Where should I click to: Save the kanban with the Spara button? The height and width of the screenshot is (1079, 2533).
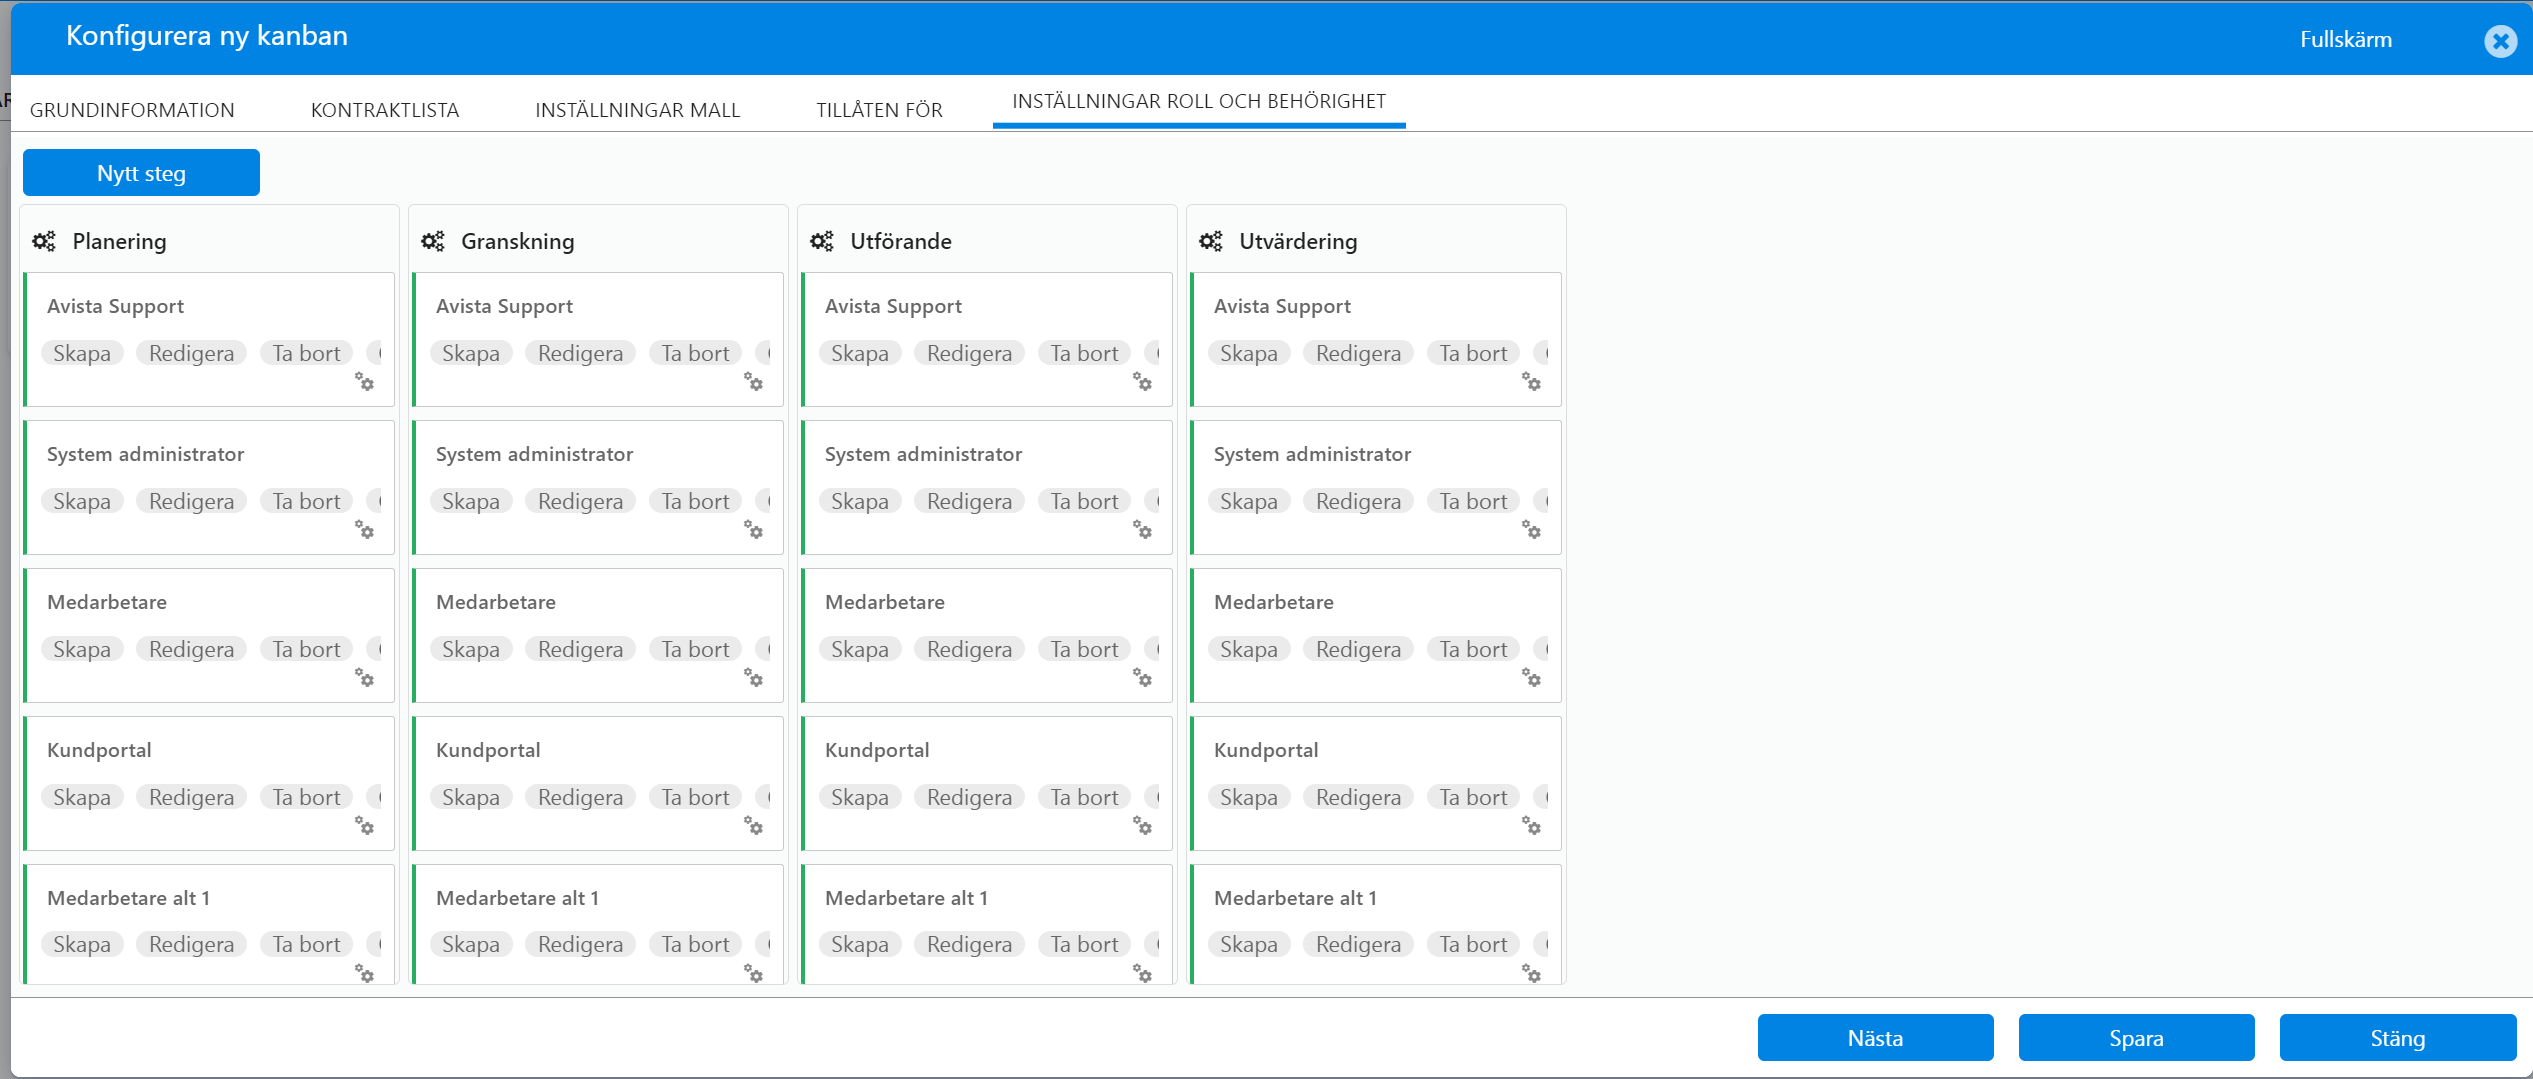coord(2137,1038)
